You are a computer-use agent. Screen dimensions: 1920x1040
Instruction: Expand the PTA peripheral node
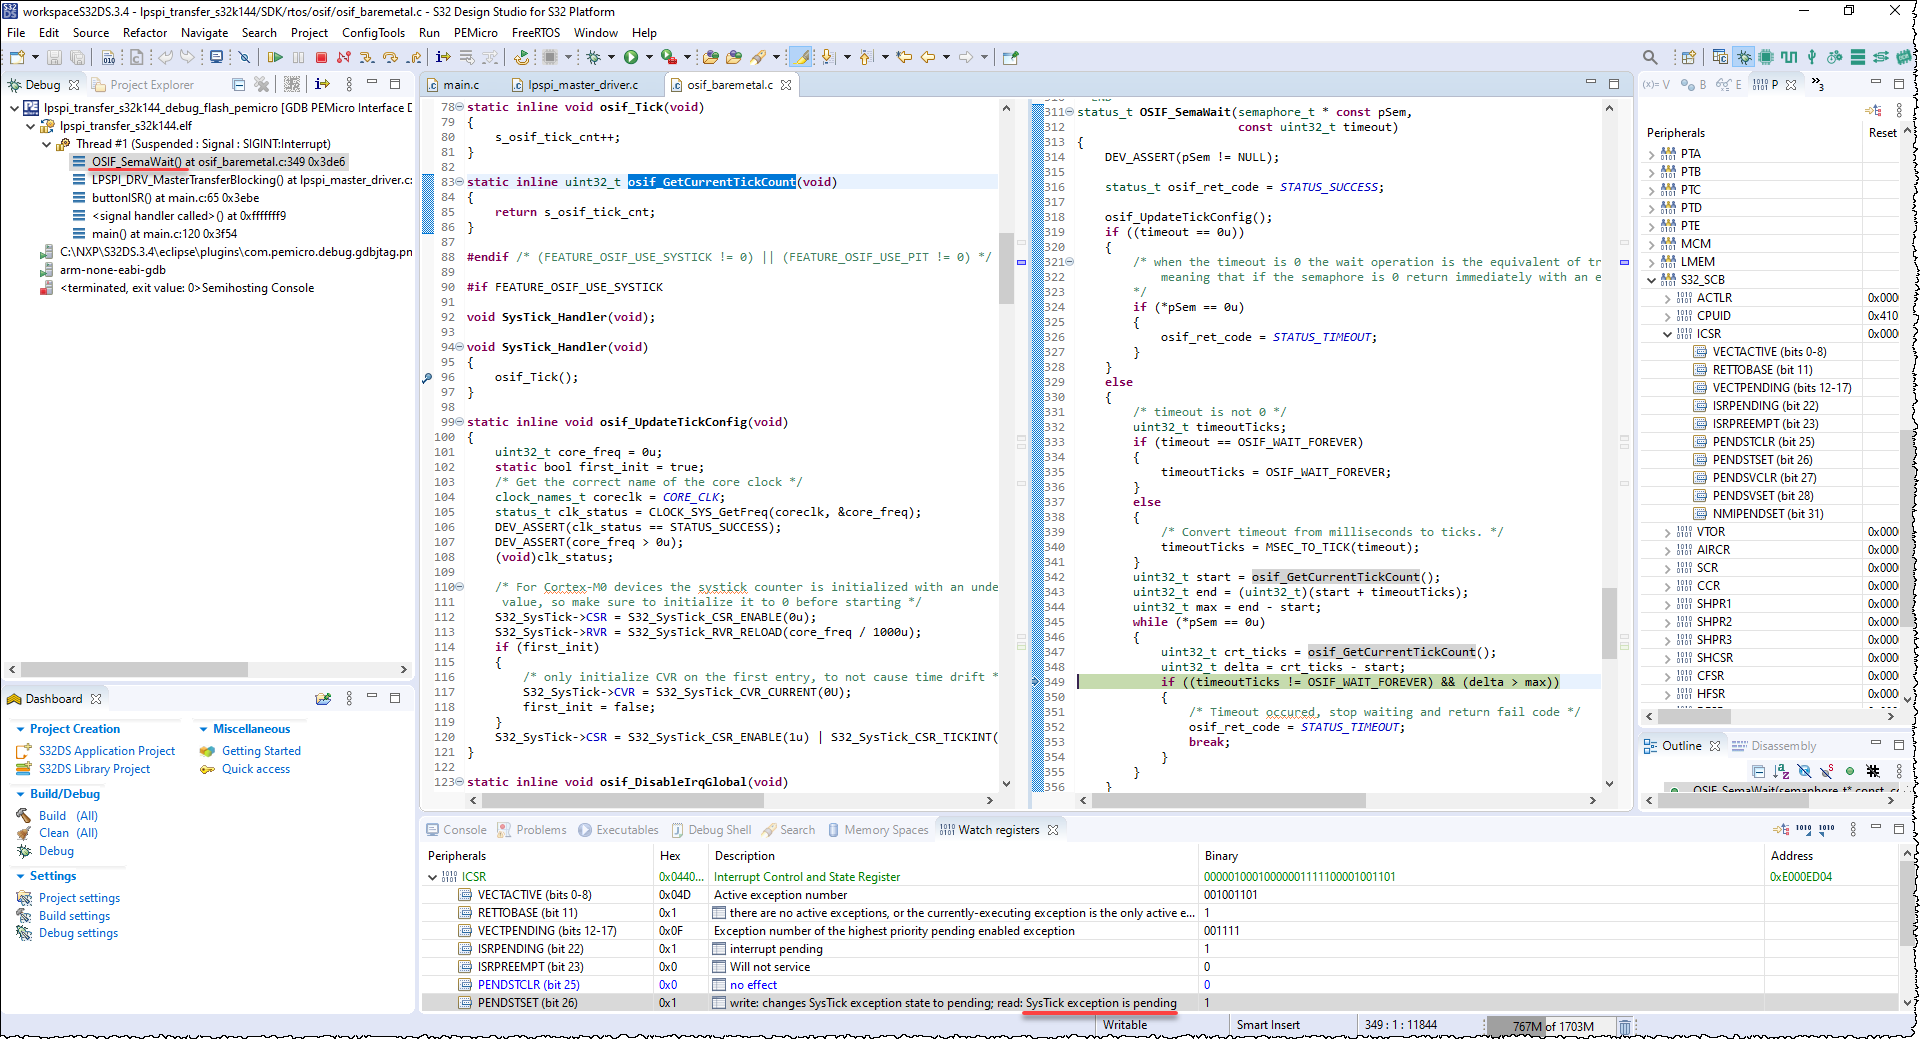(1651, 154)
